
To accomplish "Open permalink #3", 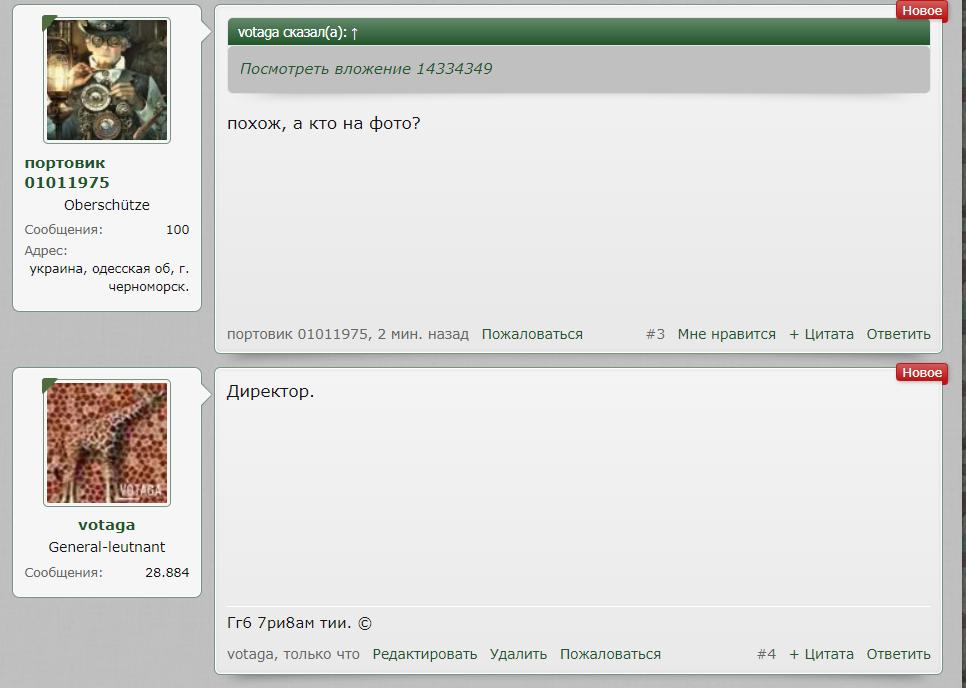I will click(656, 334).
